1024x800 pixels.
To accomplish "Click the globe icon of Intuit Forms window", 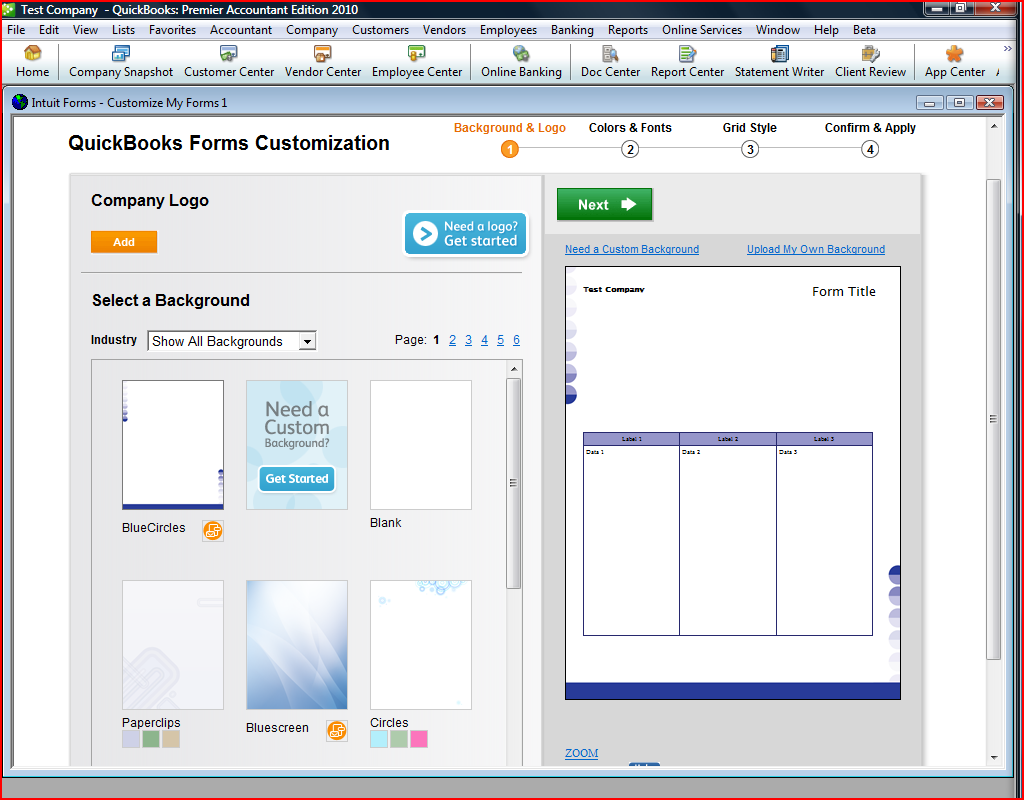I will 20,102.
